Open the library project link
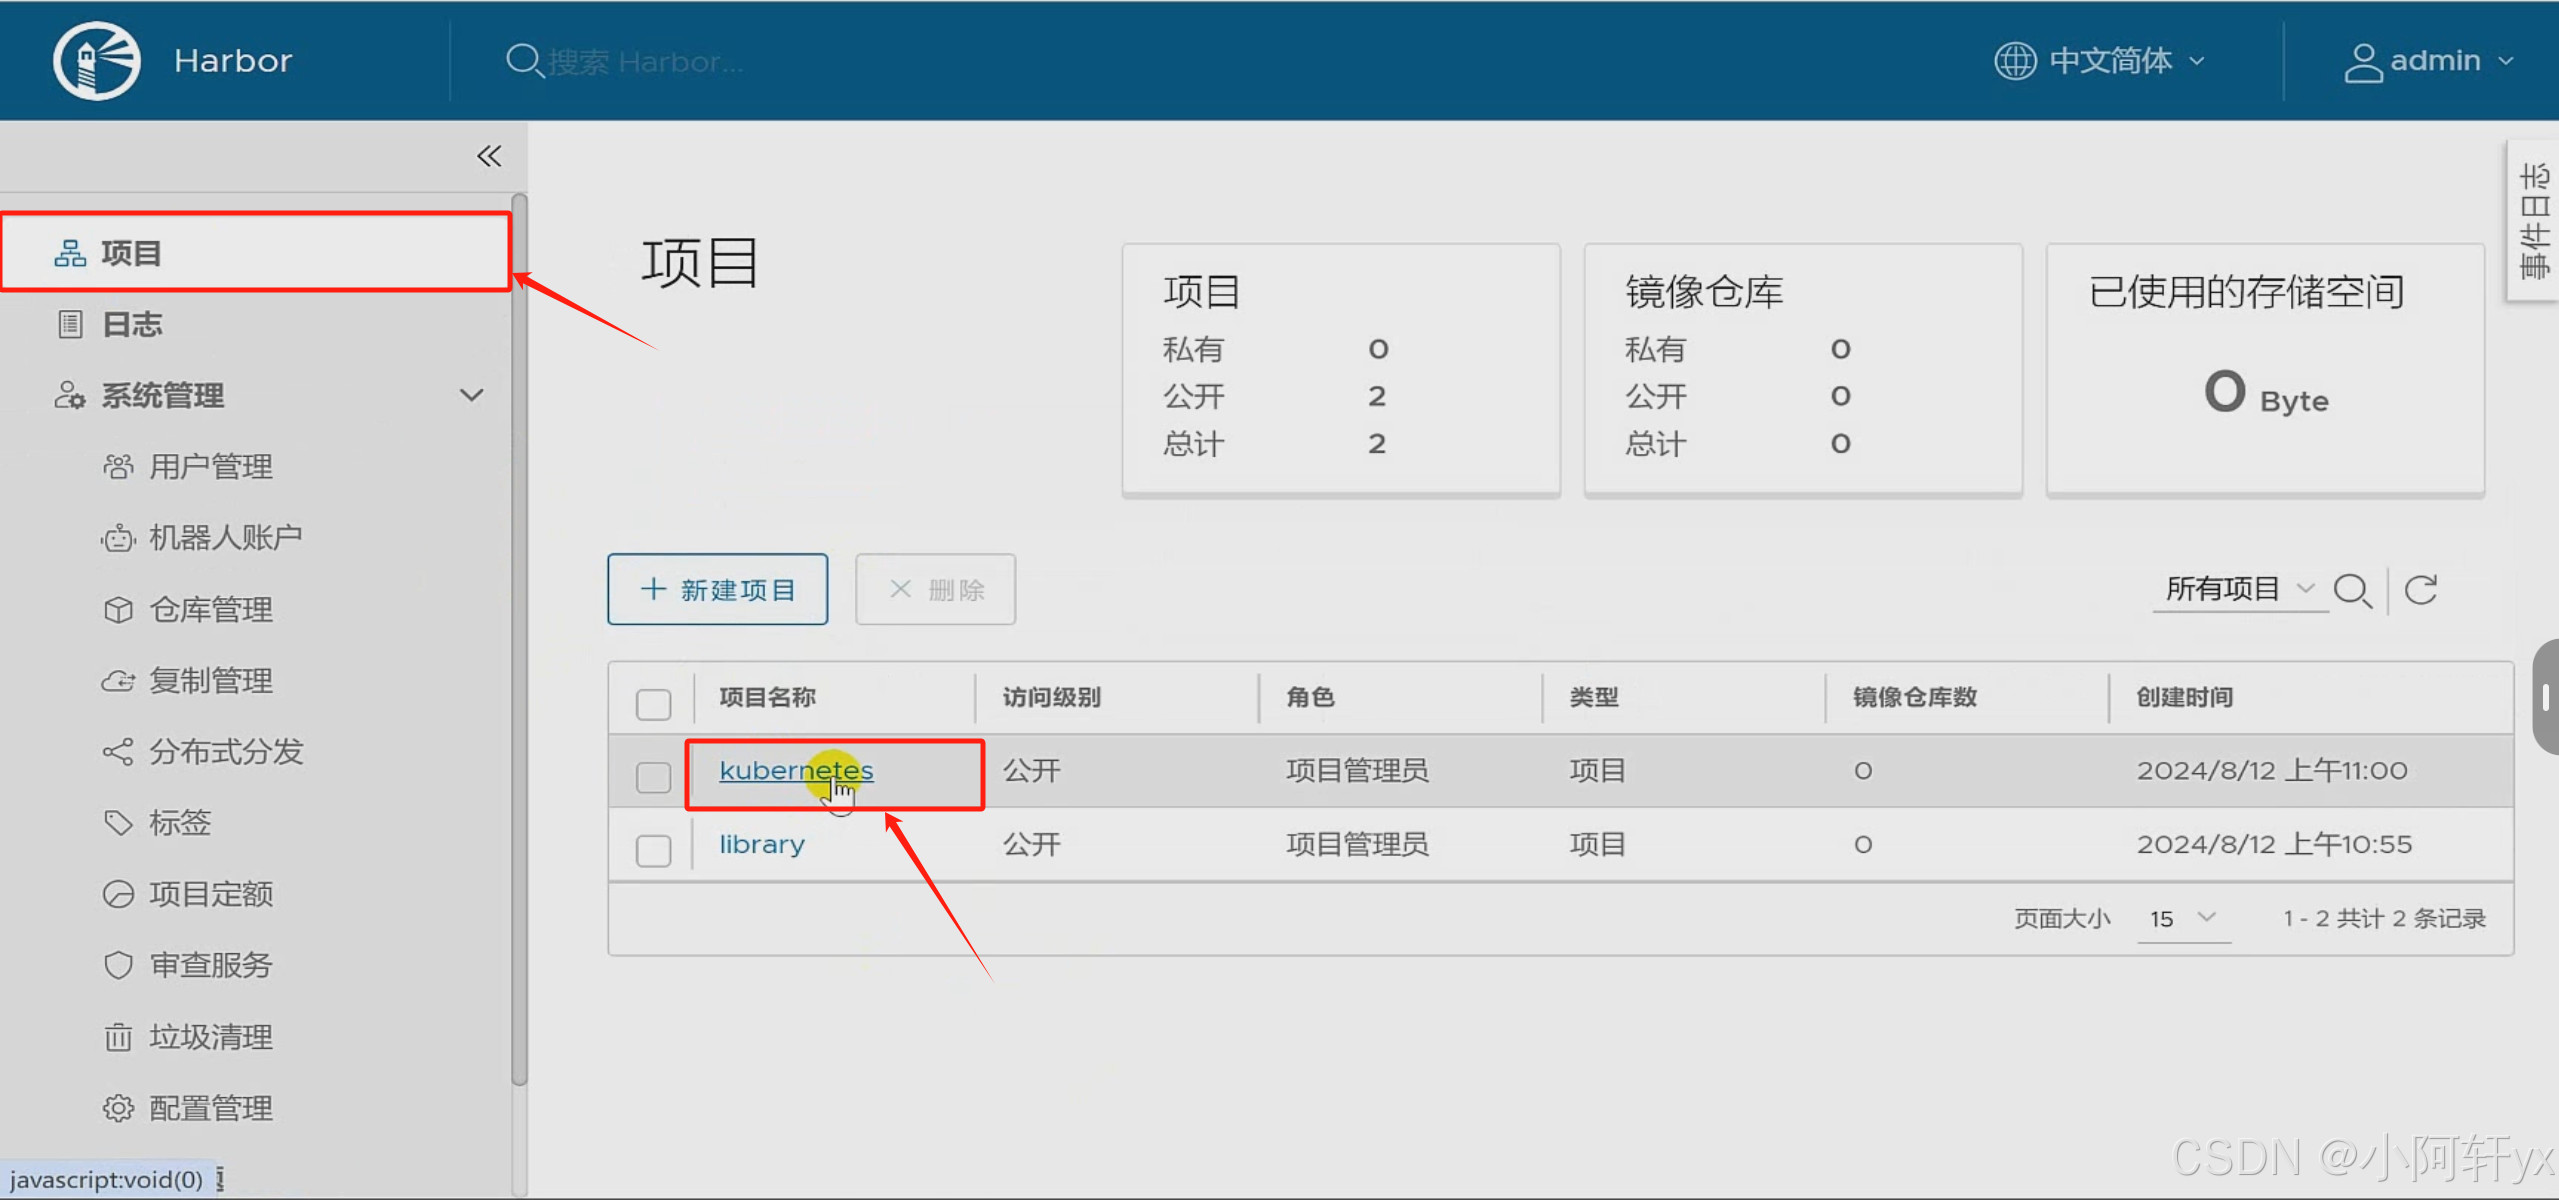Image resolution: width=2559 pixels, height=1200 pixels. coord(762,844)
